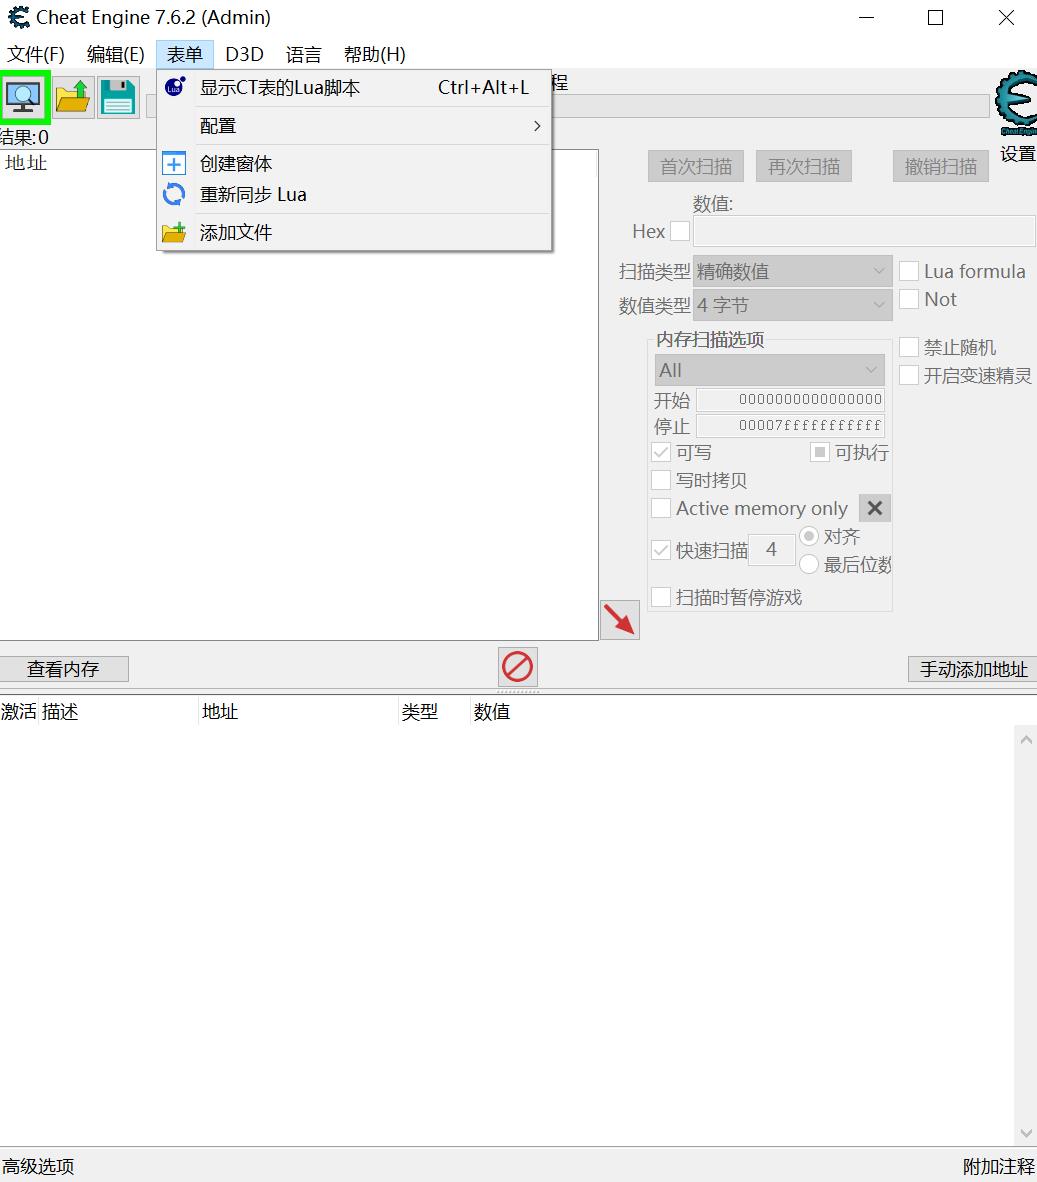
Task: Select the 对齐 radio button
Action: (x=809, y=536)
